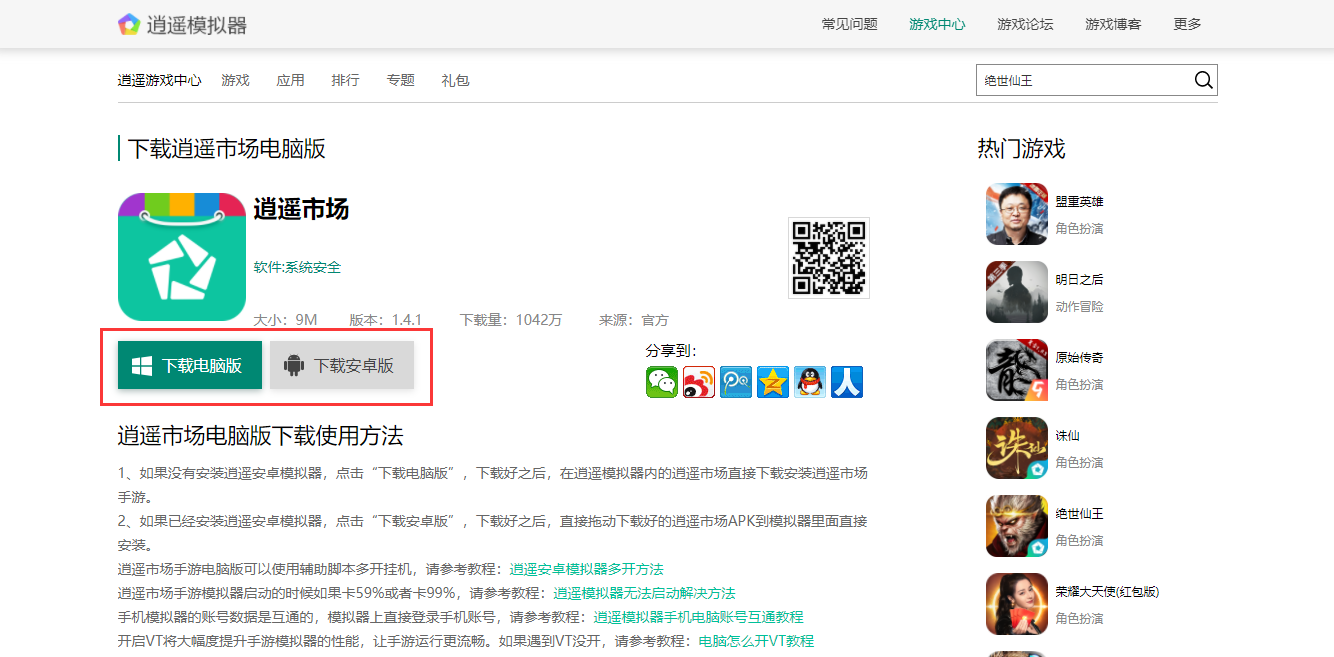Image resolution: width=1334 pixels, height=657 pixels.
Task: Click the QR code image
Action: 828,257
